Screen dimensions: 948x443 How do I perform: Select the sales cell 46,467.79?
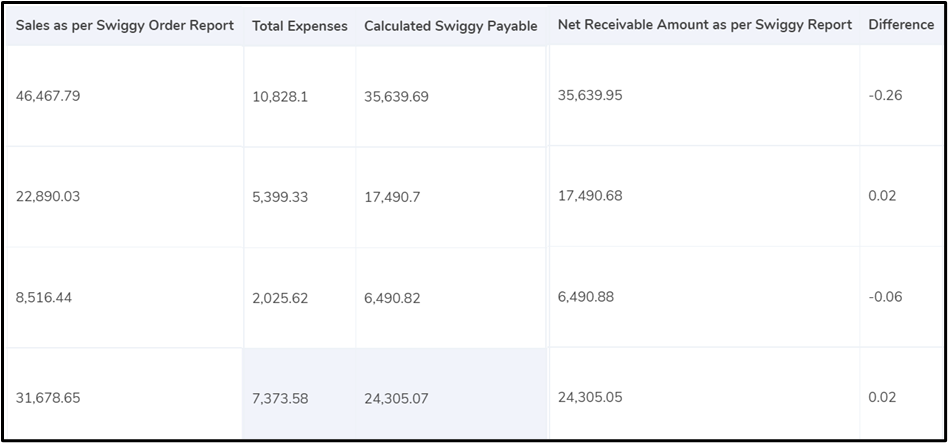[62, 96]
